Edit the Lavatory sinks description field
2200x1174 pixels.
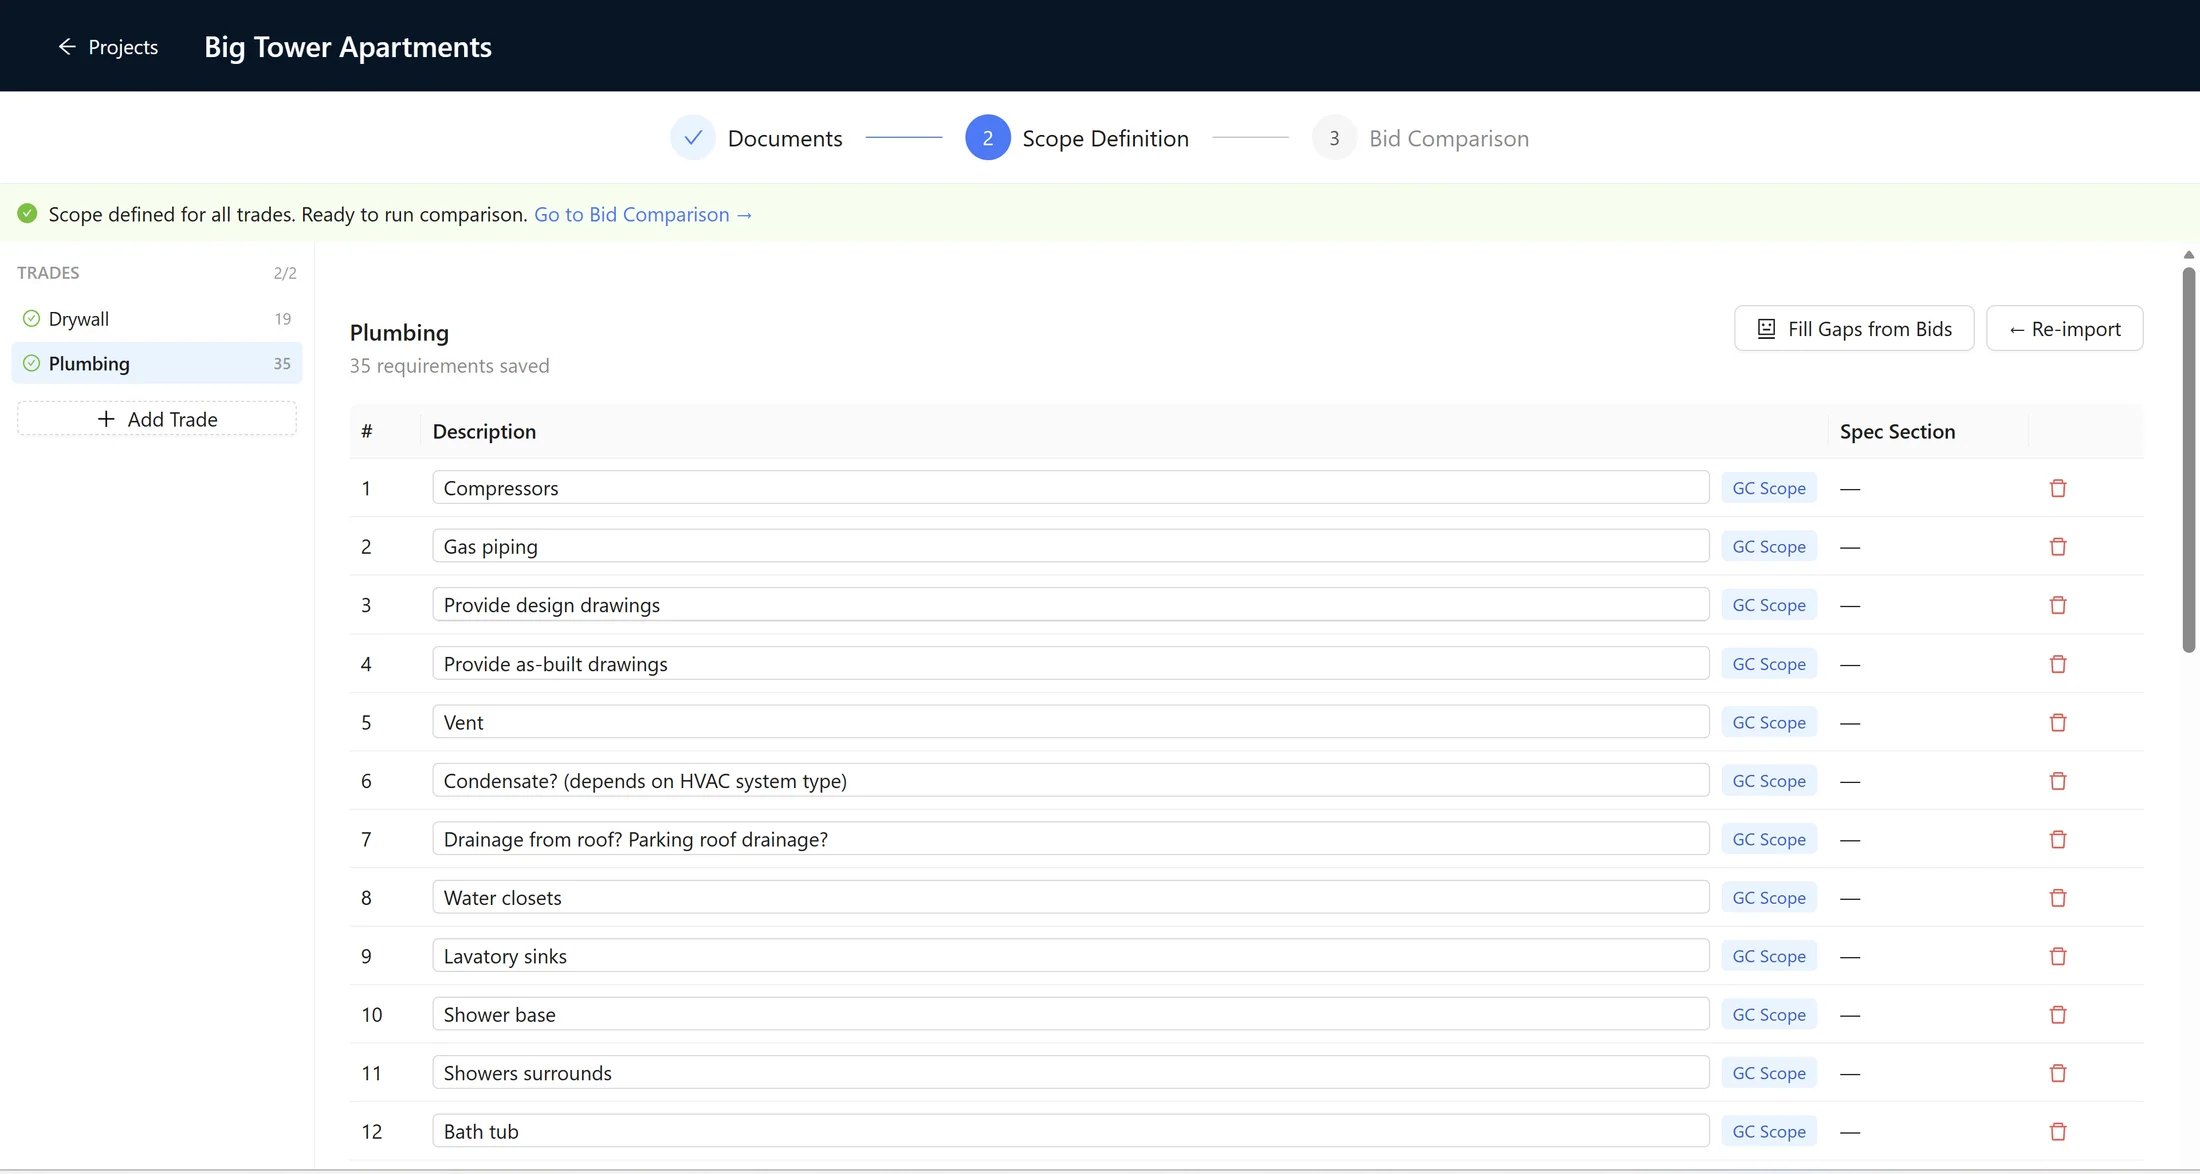coord(1071,956)
